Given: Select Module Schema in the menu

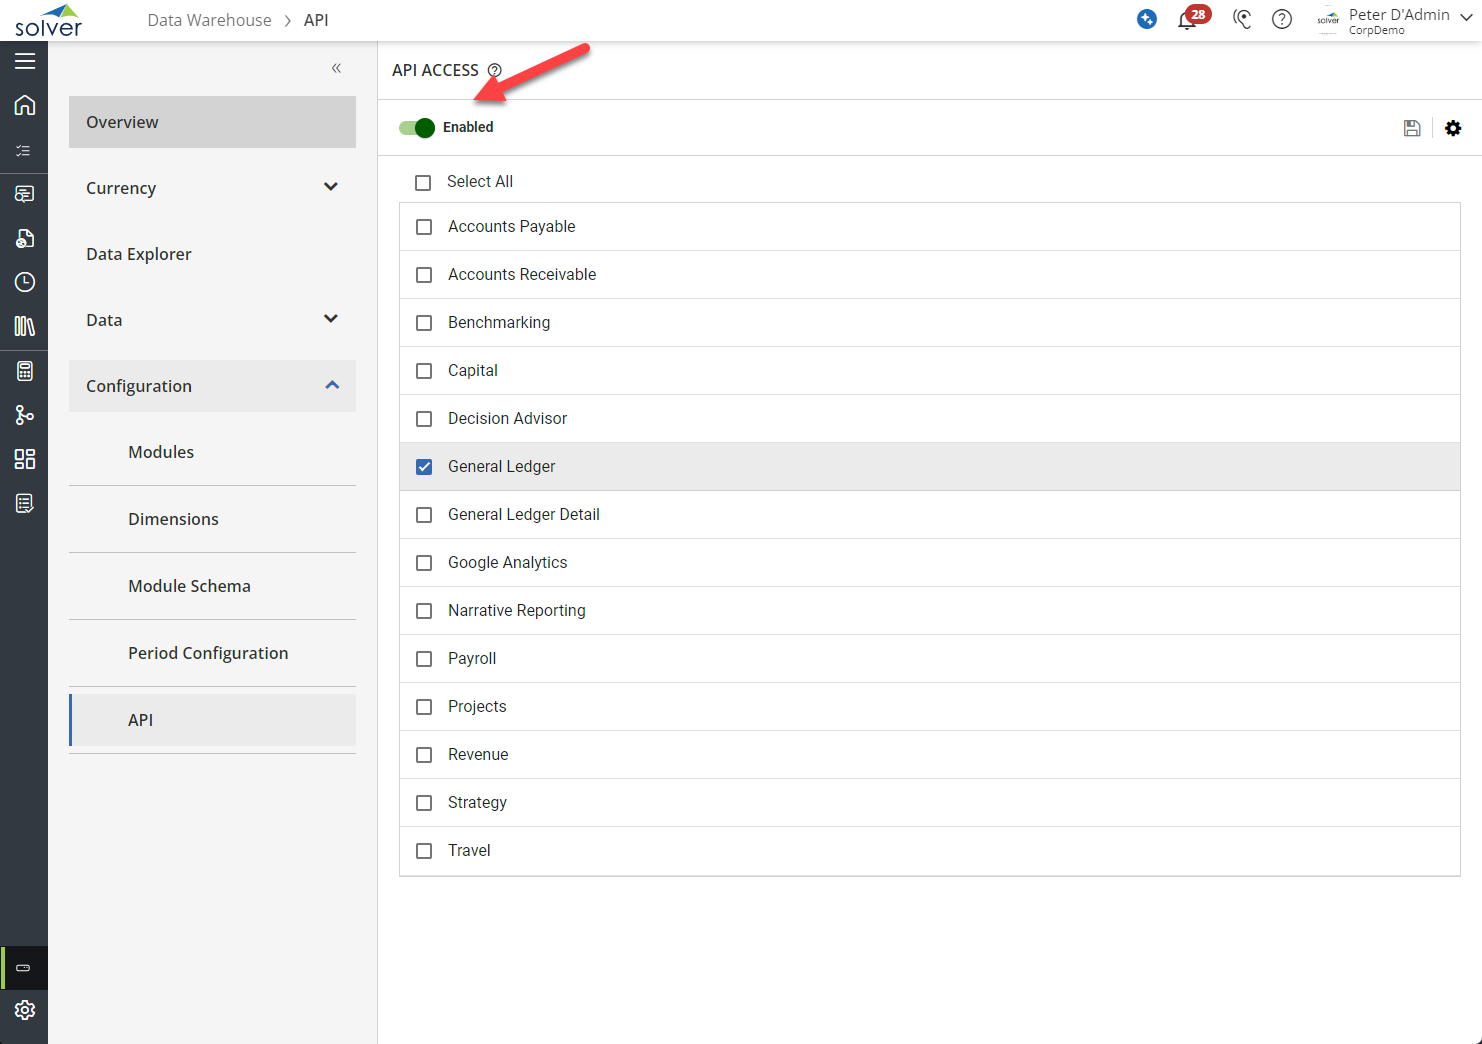Looking at the screenshot, I should tap(189, 586).
